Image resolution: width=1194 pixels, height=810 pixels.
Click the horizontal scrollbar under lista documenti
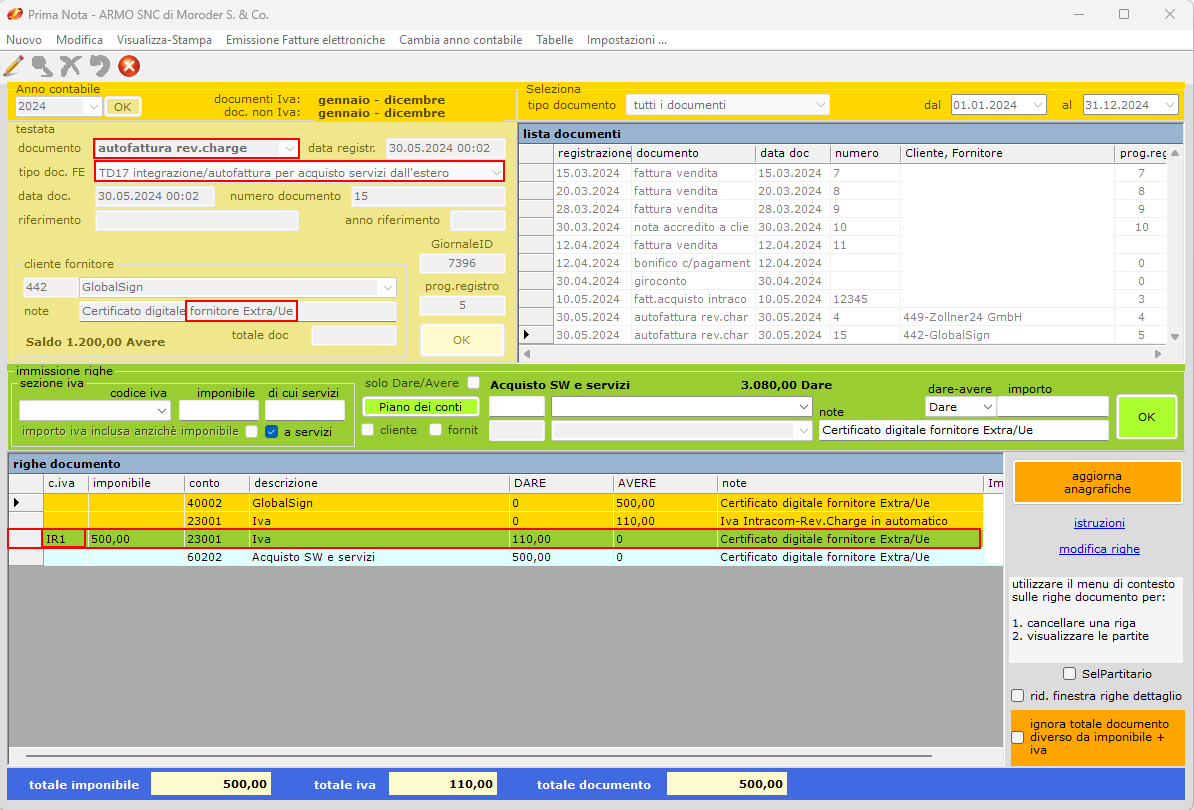(x=840, y=354)
